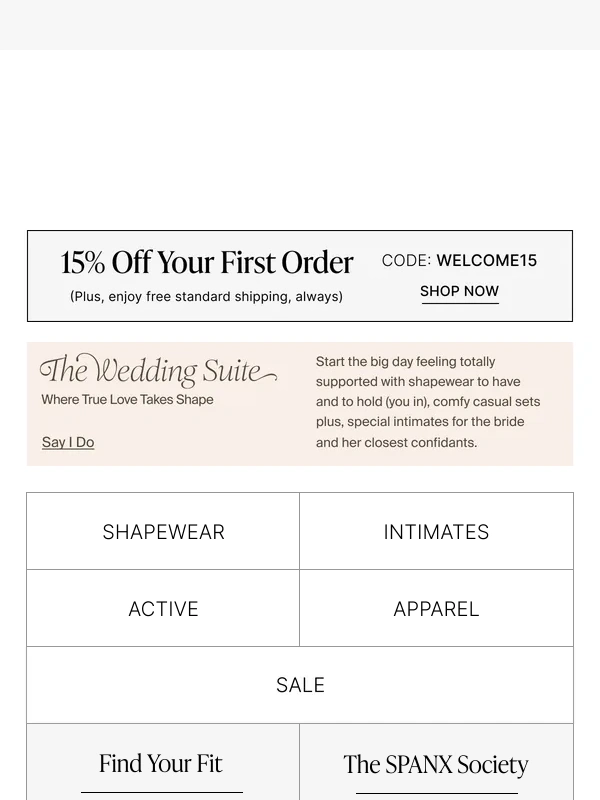Go to the INTIMATES category
600x800 pixels.
tap(437, 531)
